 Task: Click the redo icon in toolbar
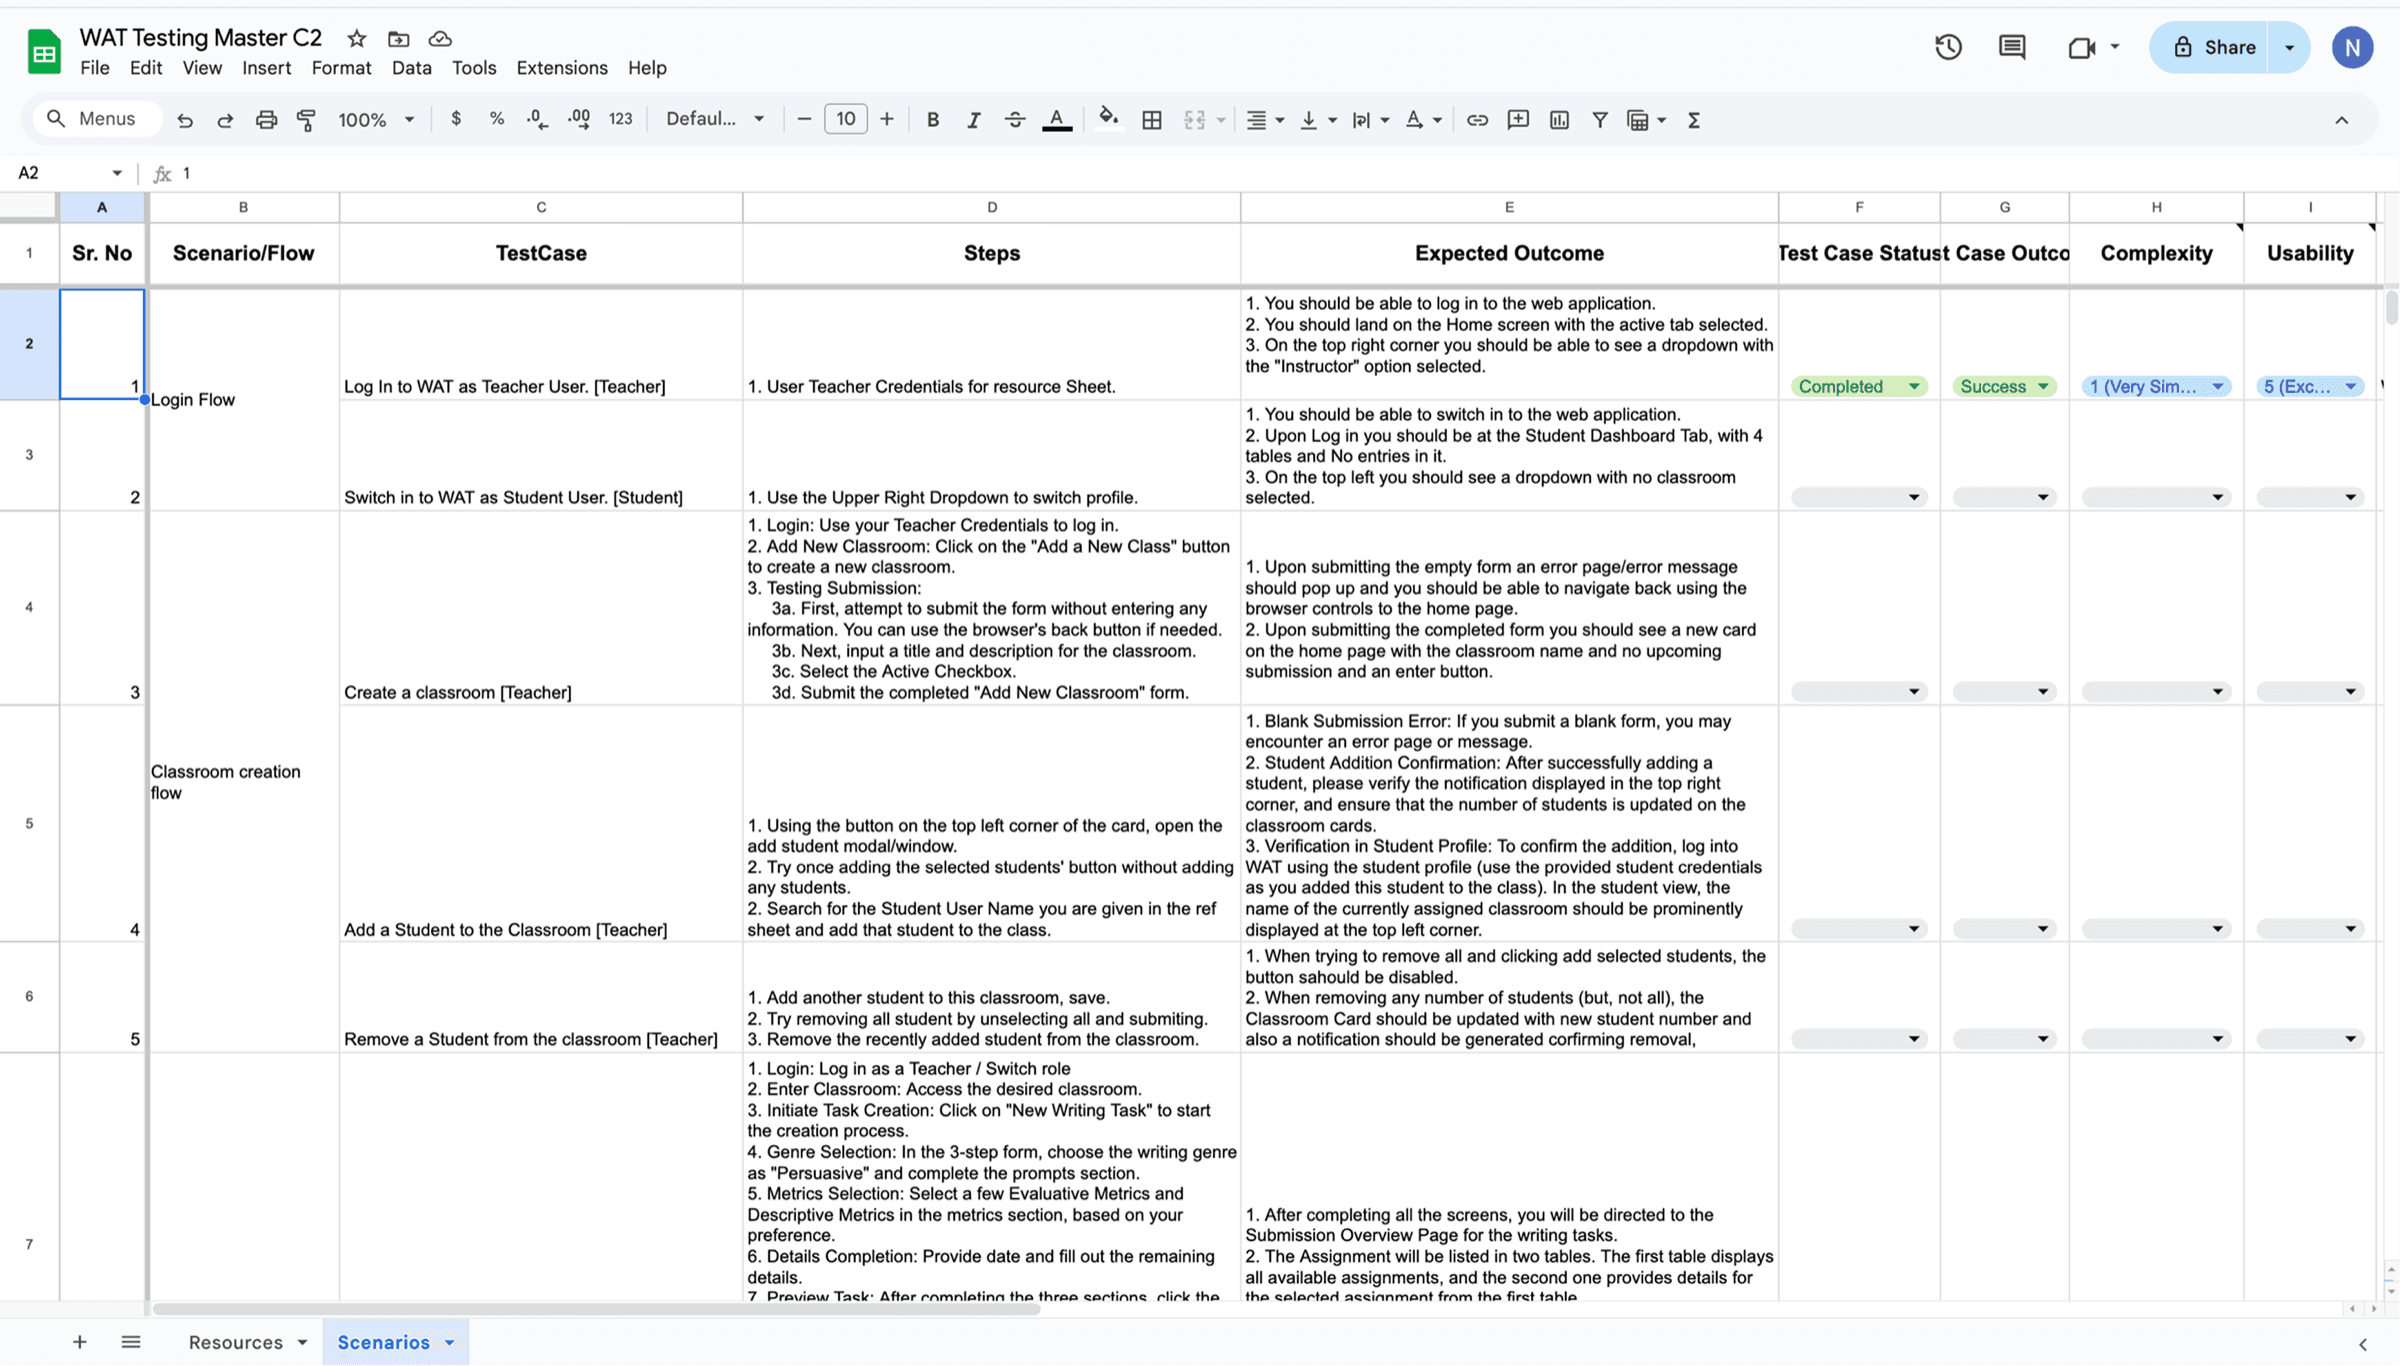(225, 120)
